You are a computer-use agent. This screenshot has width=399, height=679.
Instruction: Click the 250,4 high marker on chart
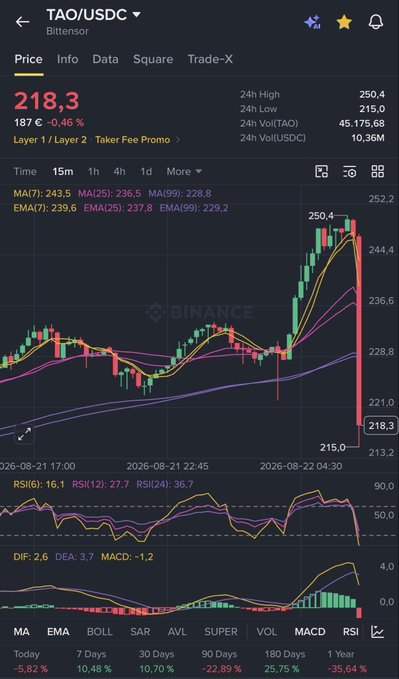pyautogui.click(x=321, y=216)
